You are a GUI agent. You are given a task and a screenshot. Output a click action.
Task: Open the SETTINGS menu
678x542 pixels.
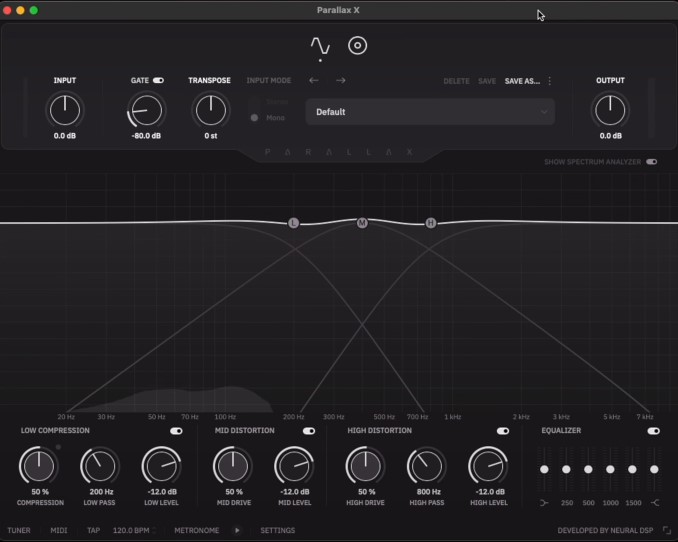[278, 530]
